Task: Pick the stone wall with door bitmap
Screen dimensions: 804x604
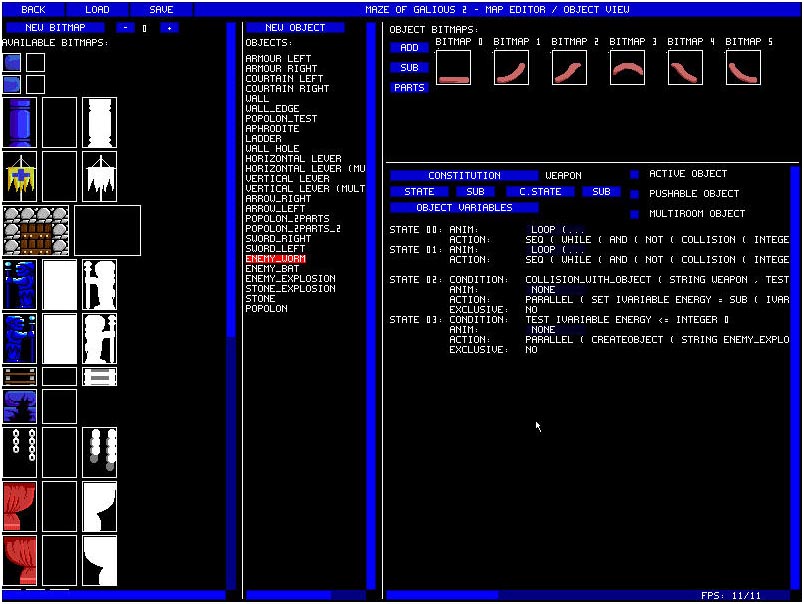Action: coord(36,230)
